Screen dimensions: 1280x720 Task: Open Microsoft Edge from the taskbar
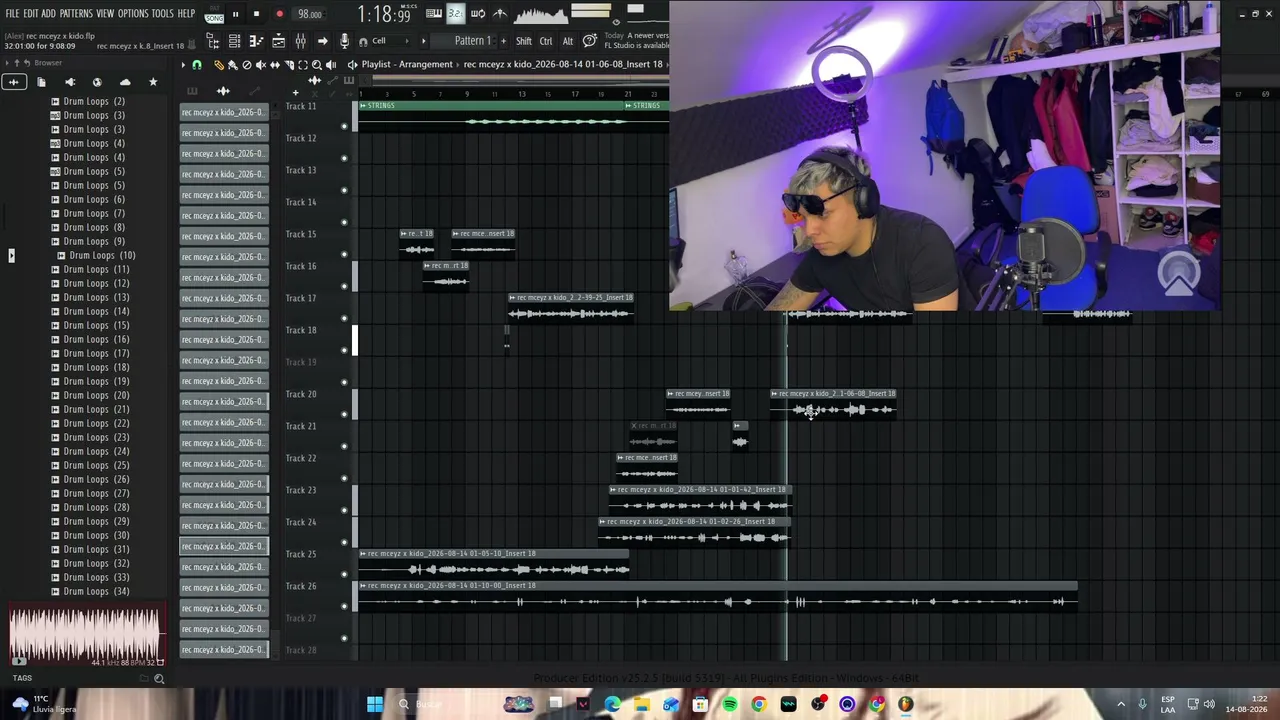(613, 705)
